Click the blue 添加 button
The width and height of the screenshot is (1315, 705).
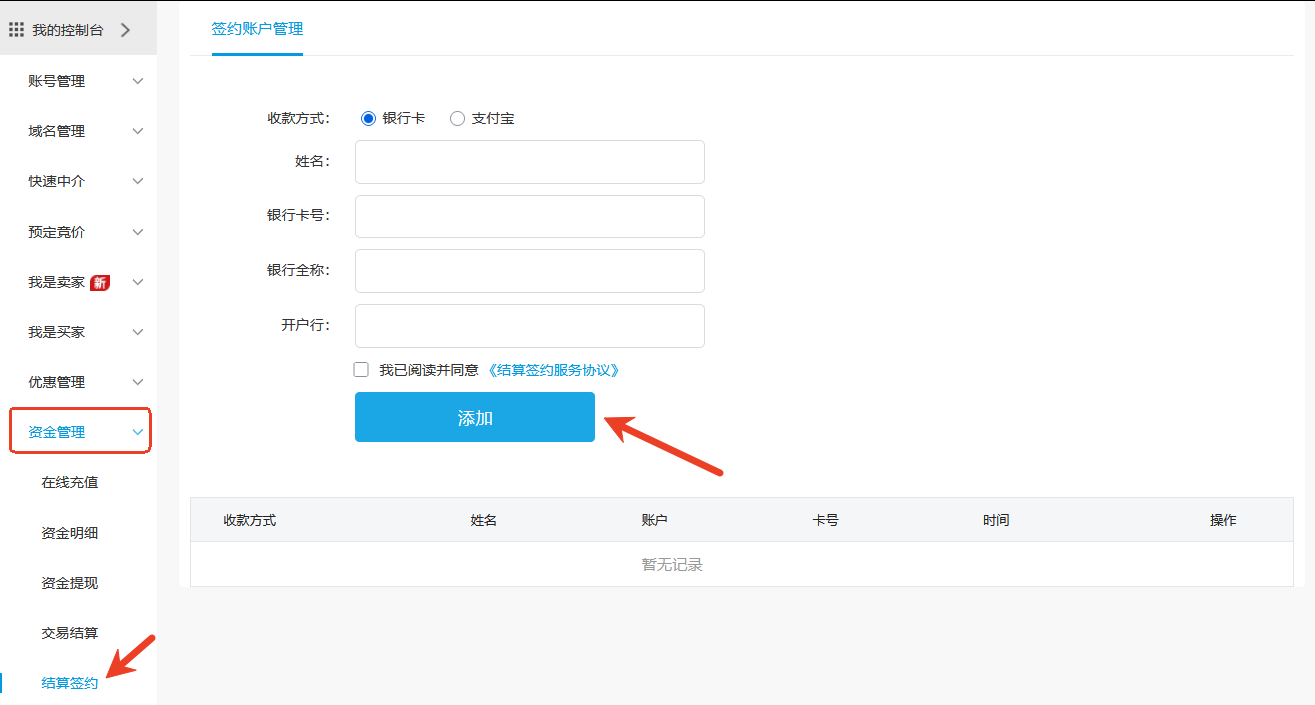pyautogui.click(x=475, y=417)
